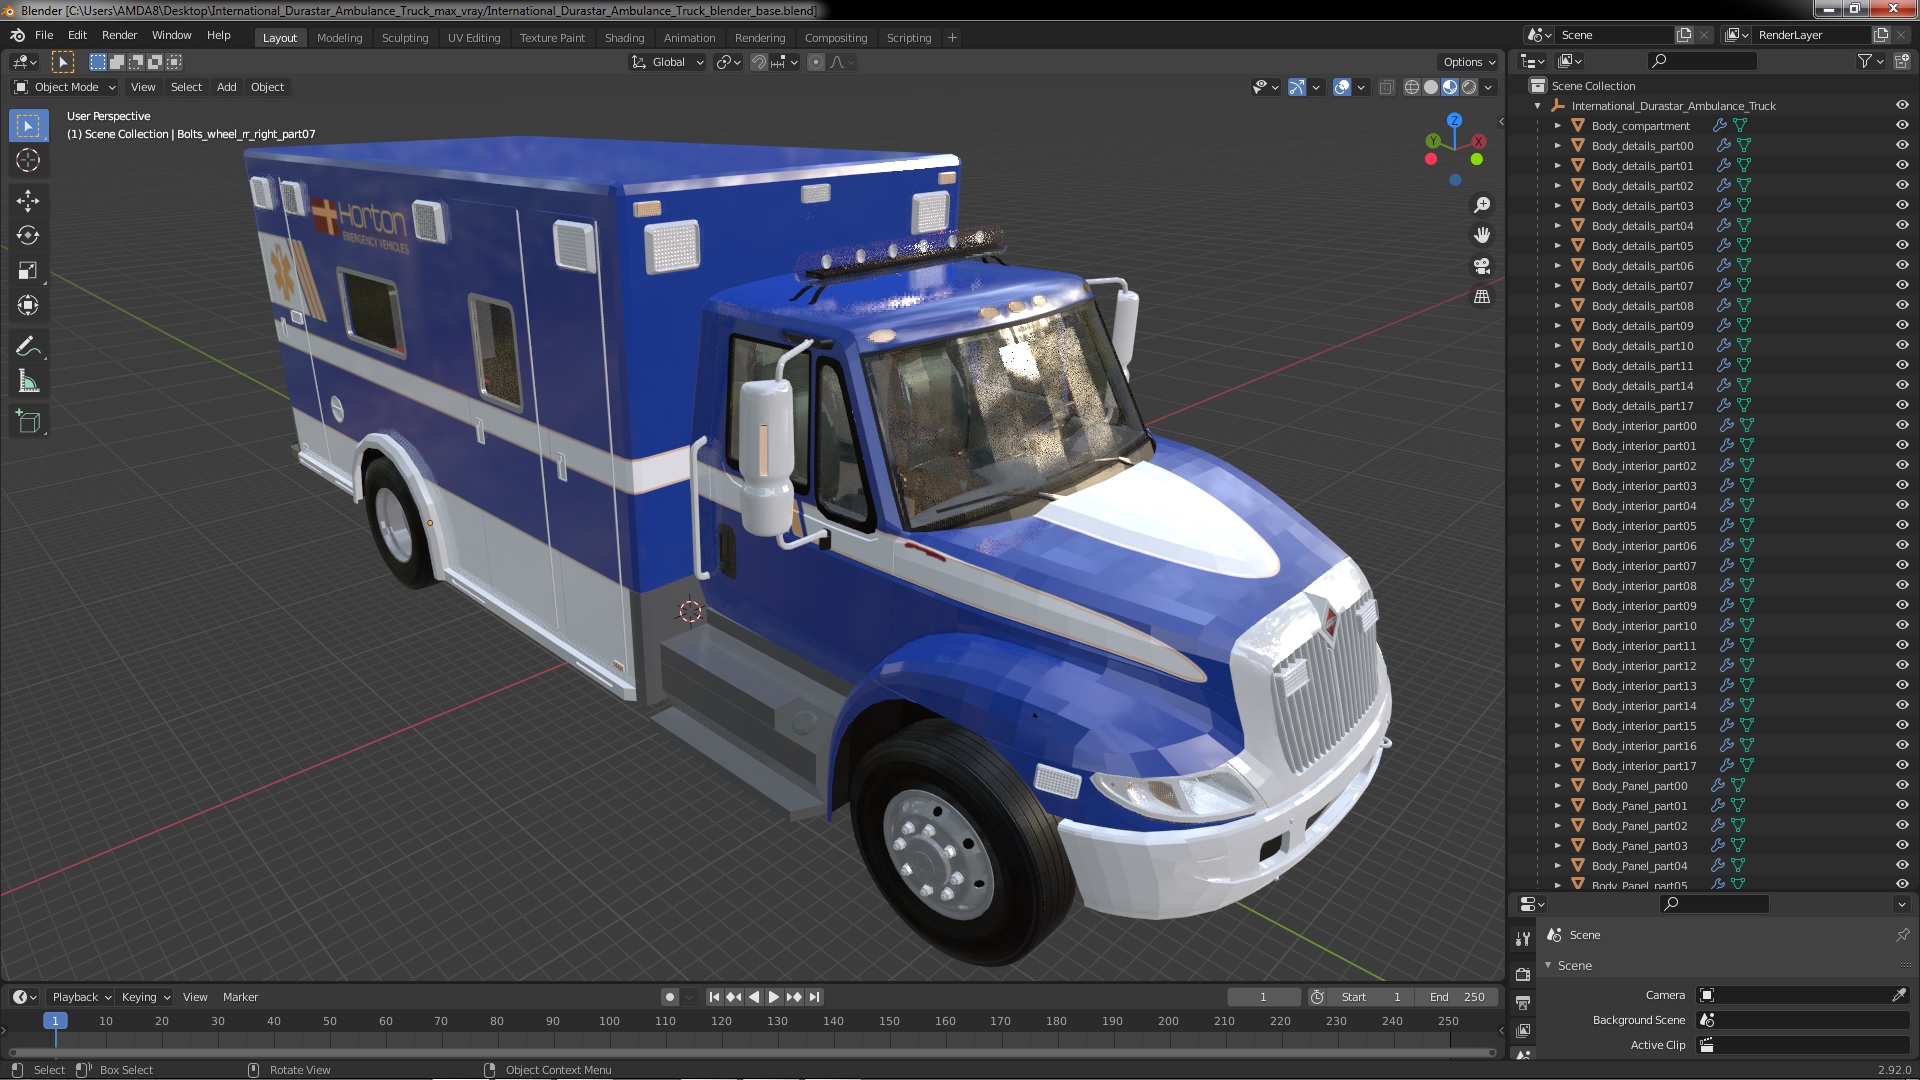Toggle the auto keying record button
The width and height of the screenshot is (1920, 1080).
(670, 997)
